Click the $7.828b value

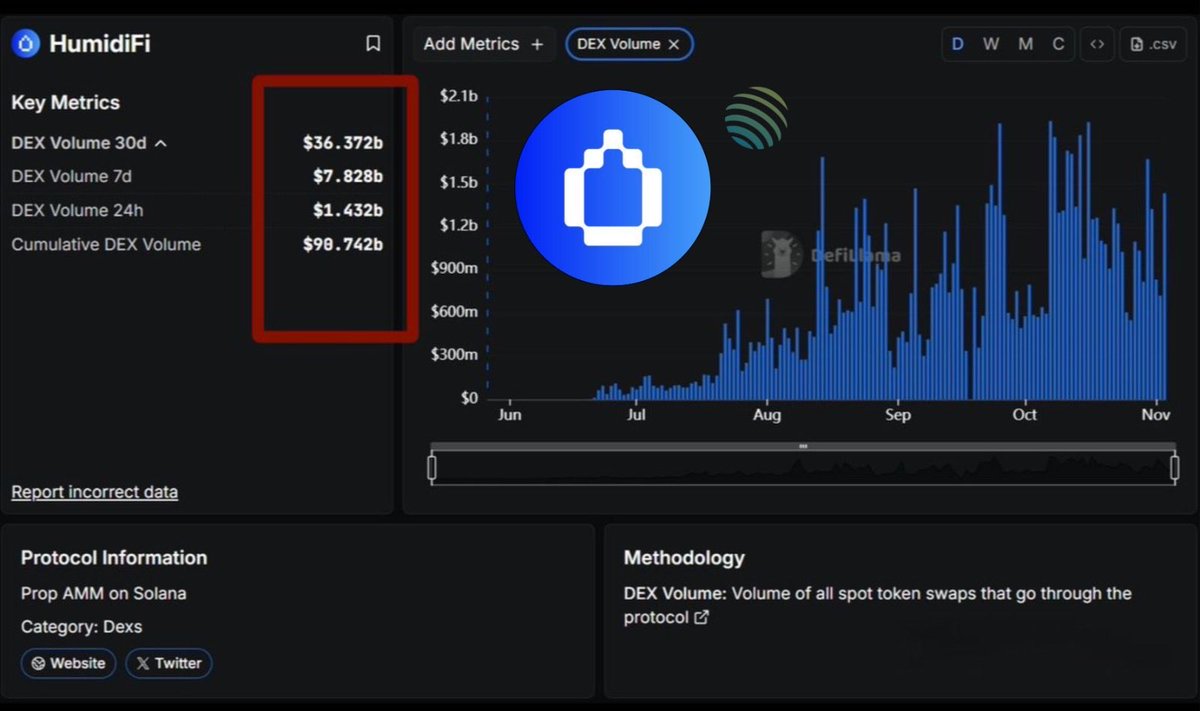348,176
